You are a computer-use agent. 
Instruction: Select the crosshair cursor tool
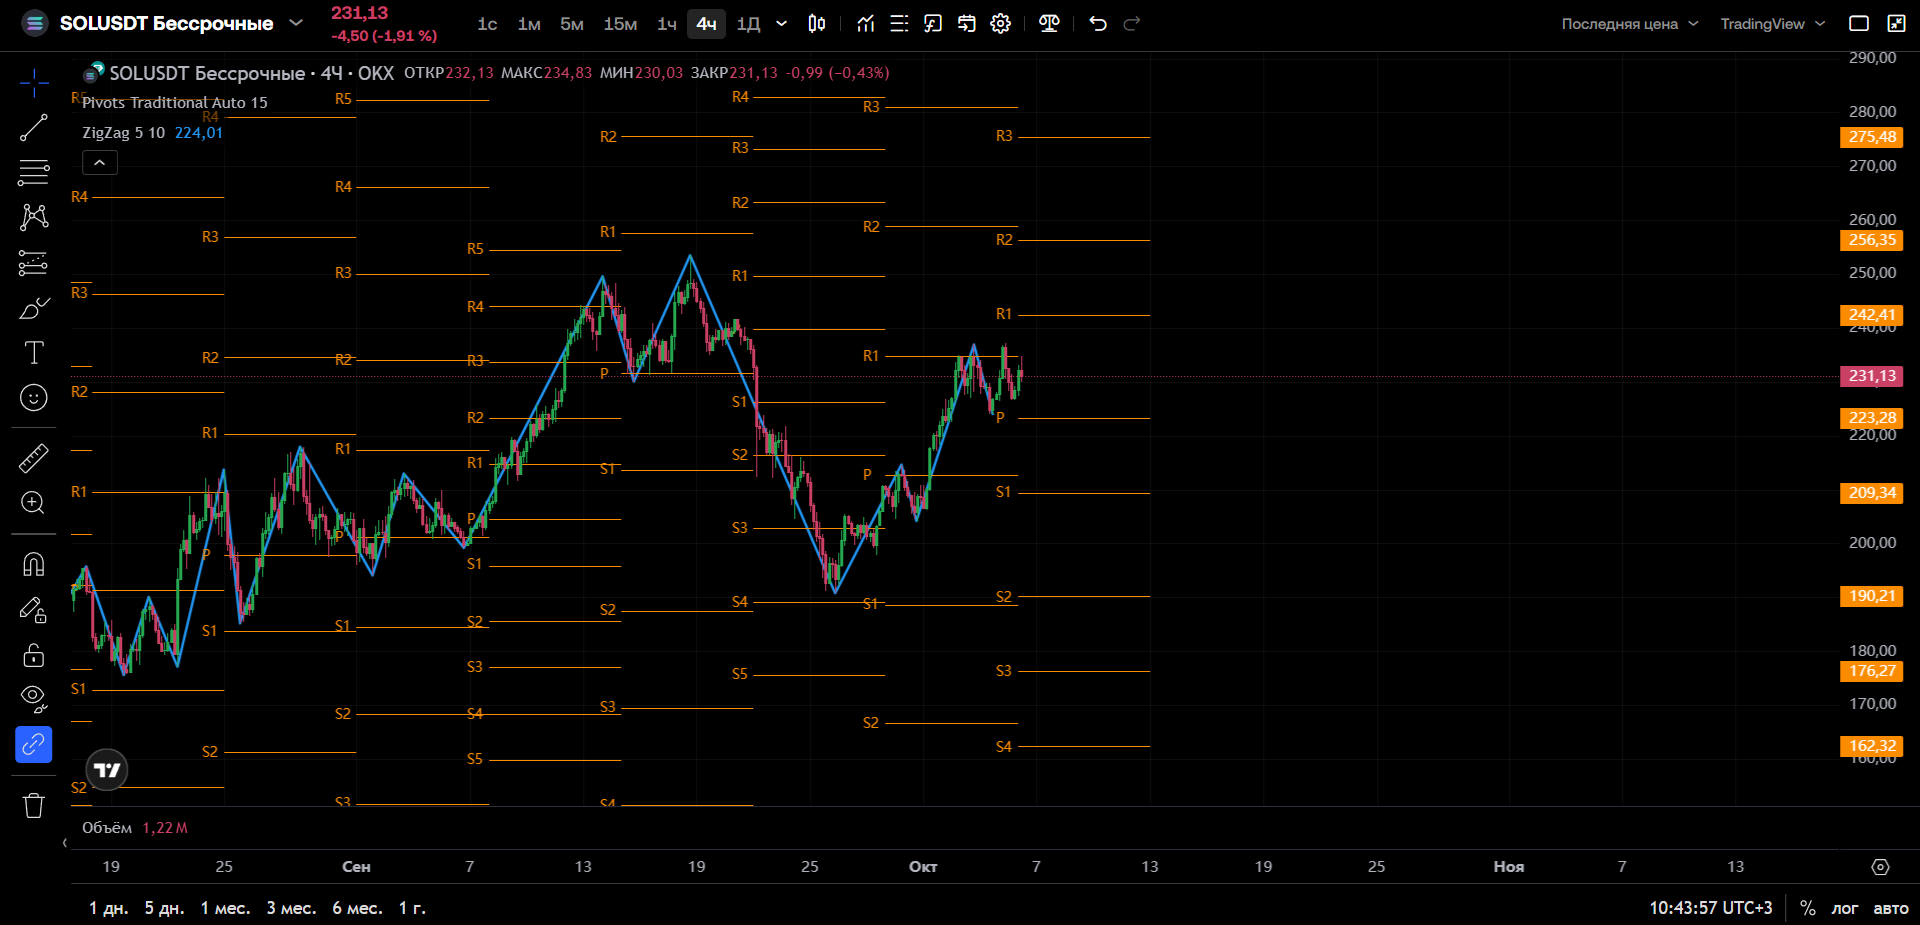click(x=34, y=83)
